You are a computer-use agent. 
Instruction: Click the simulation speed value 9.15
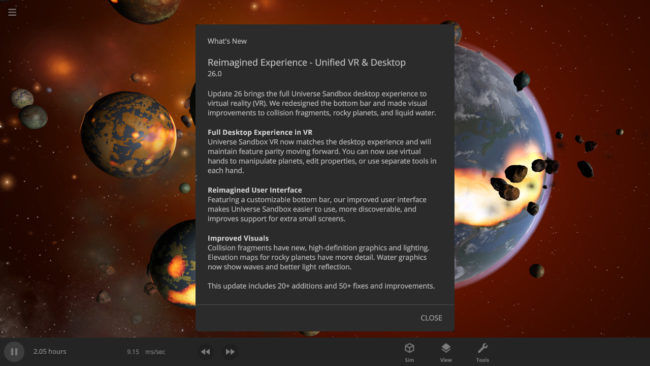click(133, 352)
